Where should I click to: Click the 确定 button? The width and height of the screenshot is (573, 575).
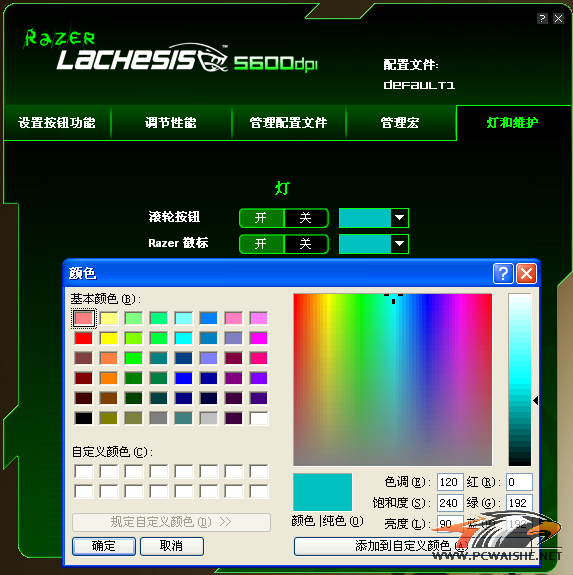pyautogui.click(x=104, y=546)
